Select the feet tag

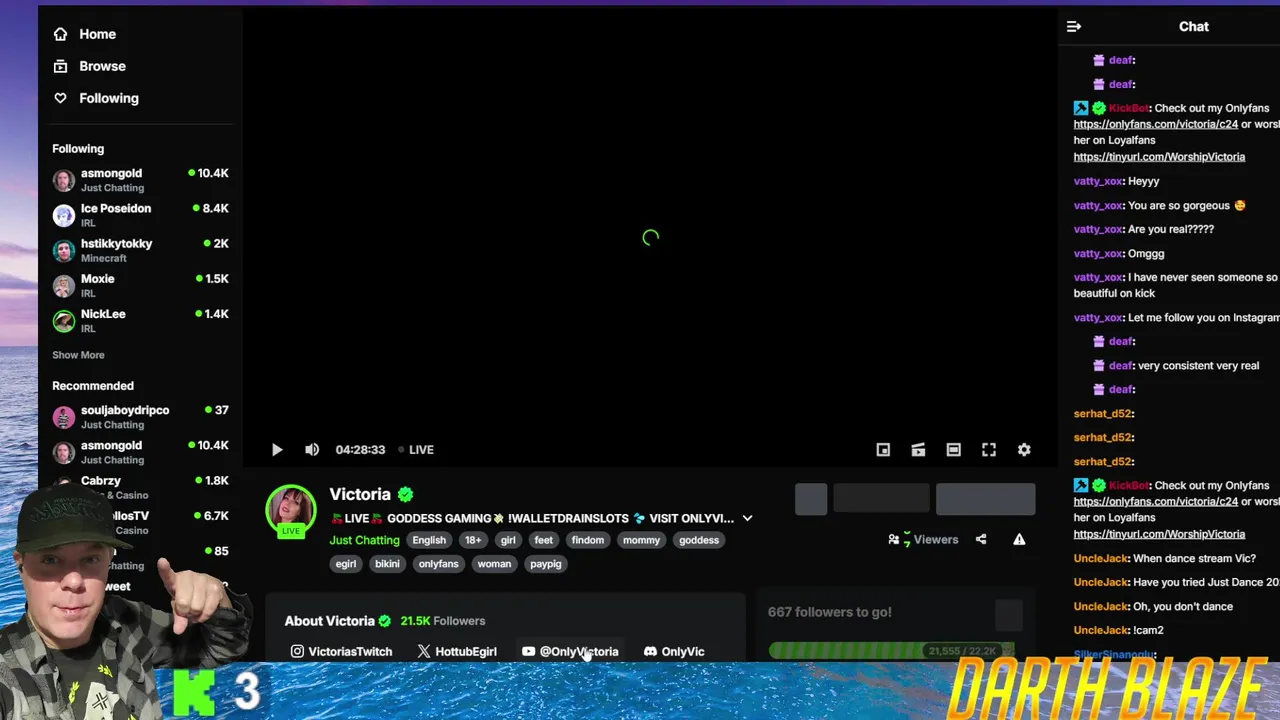543,540
